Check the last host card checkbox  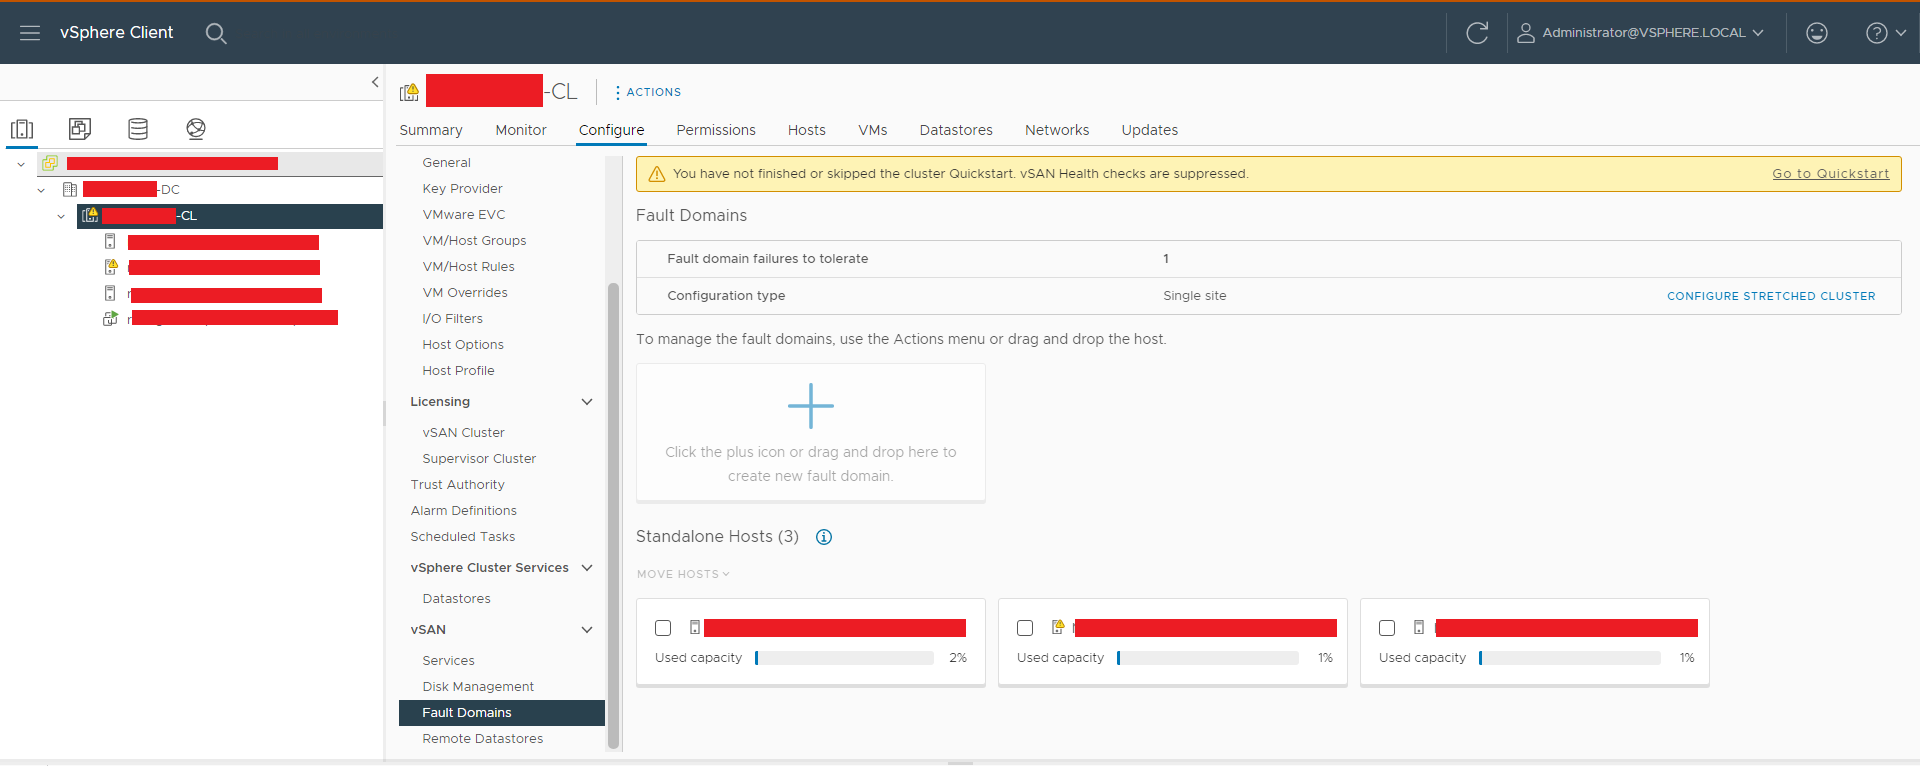1387,628
